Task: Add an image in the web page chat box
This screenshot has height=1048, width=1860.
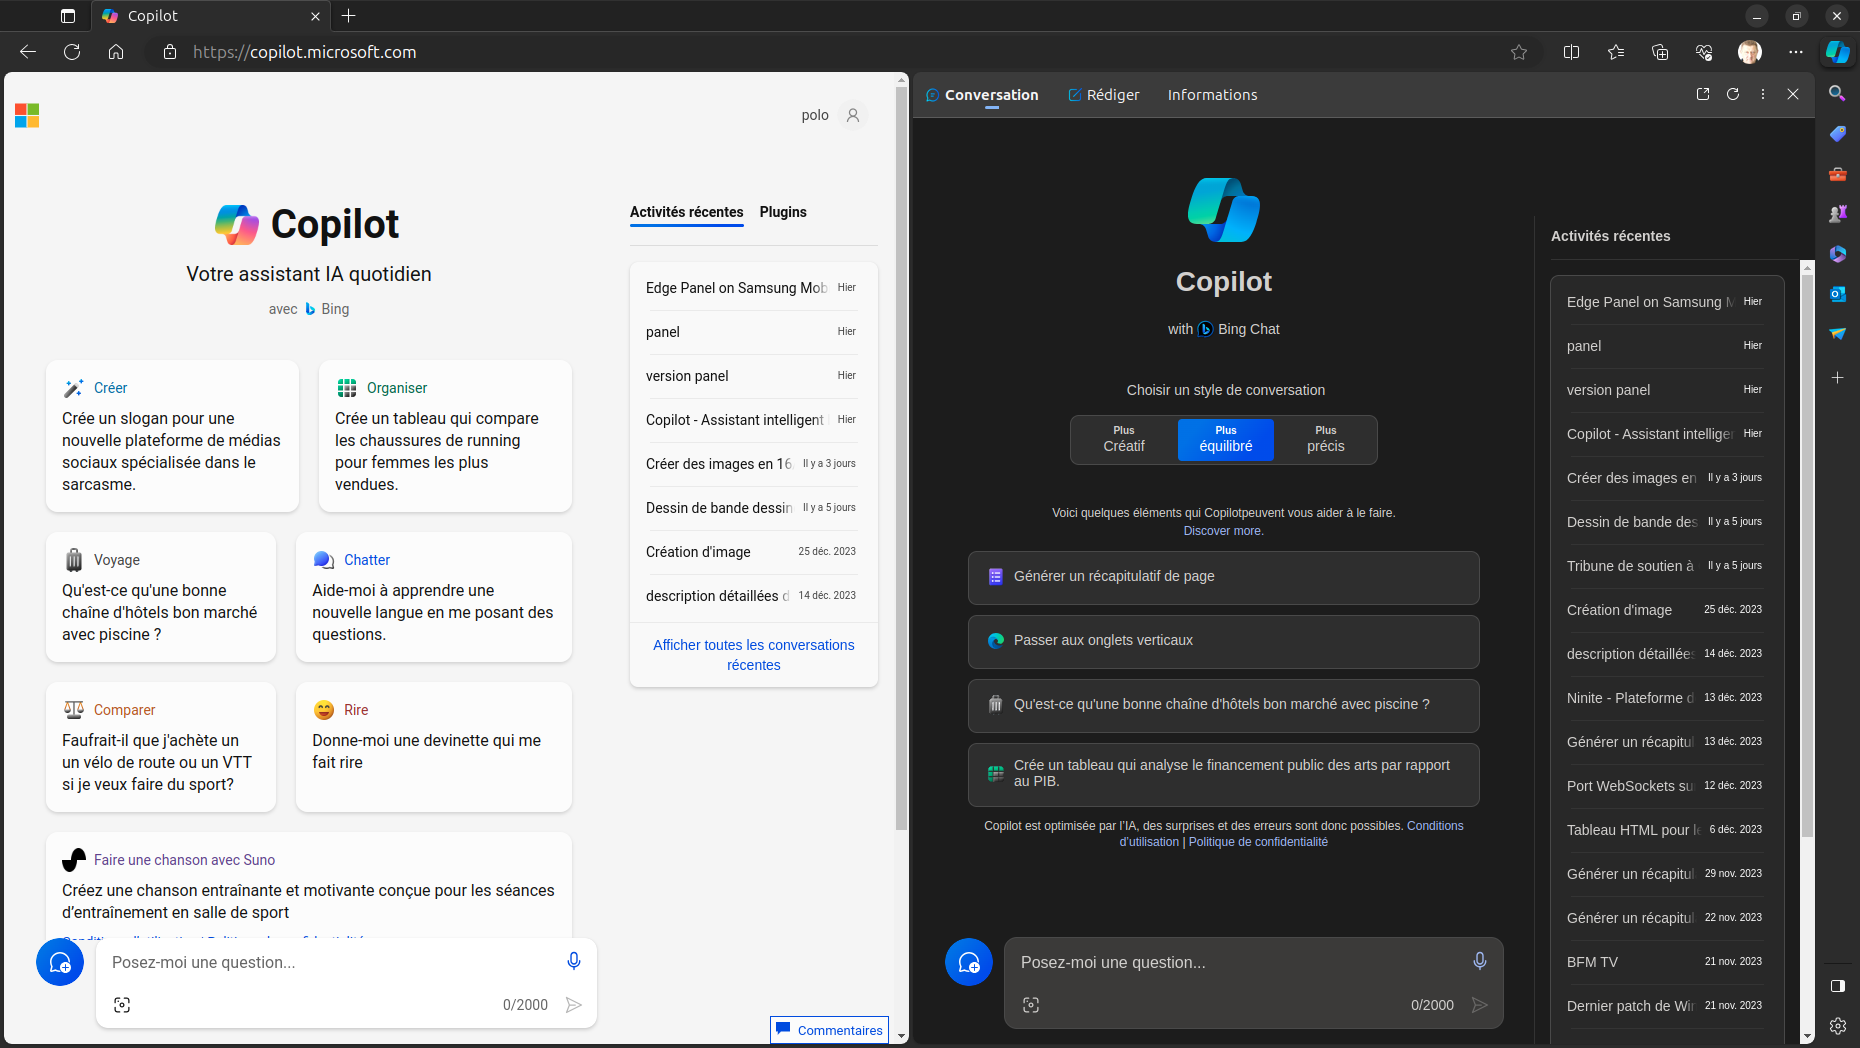Action: click(x=122, y=1005)
